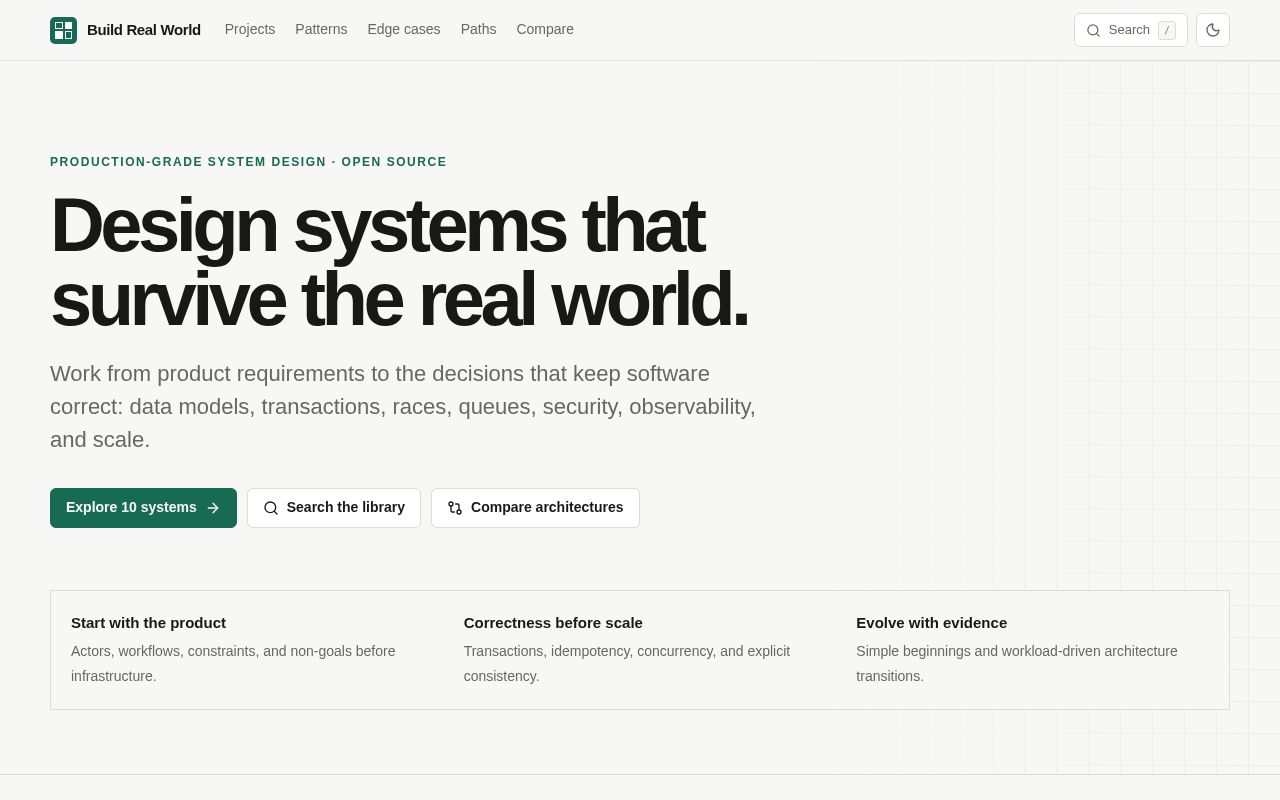Click the branch icon on Compare architectures
Viewport: 1280px width, 800px height.
click(455, 508)
